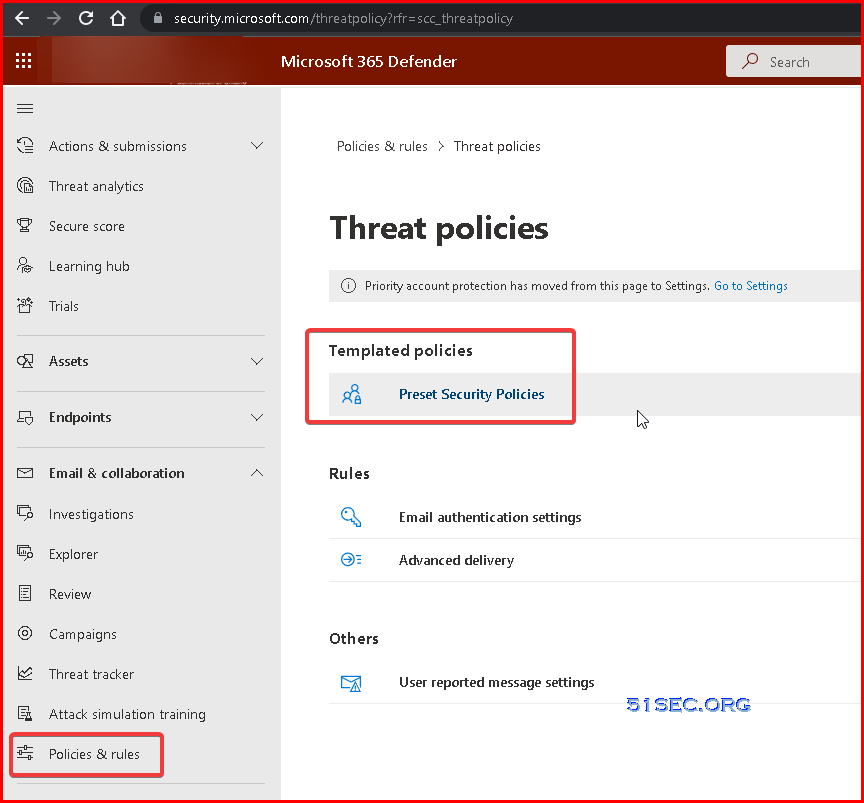The width and height of the screenshot is (864, 803).
Task: Click the Attack simulation training icon
Action: point(25,713)
